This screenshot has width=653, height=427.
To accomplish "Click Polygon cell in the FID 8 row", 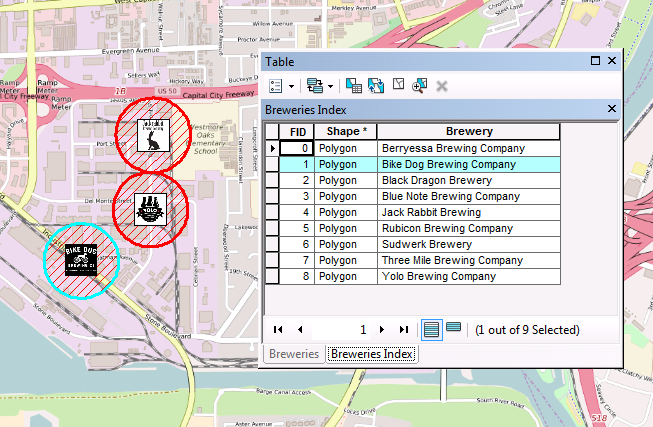I will pos(346,276).
